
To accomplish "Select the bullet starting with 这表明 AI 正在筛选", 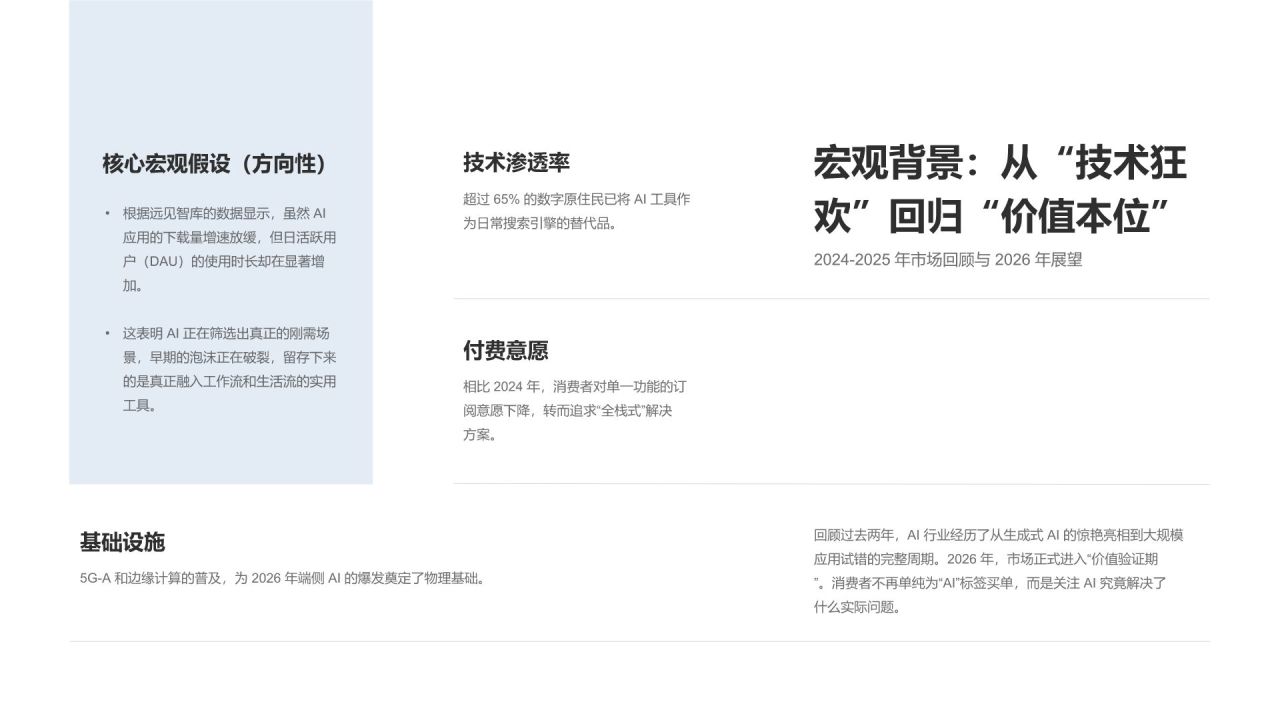I will (221, 369).
